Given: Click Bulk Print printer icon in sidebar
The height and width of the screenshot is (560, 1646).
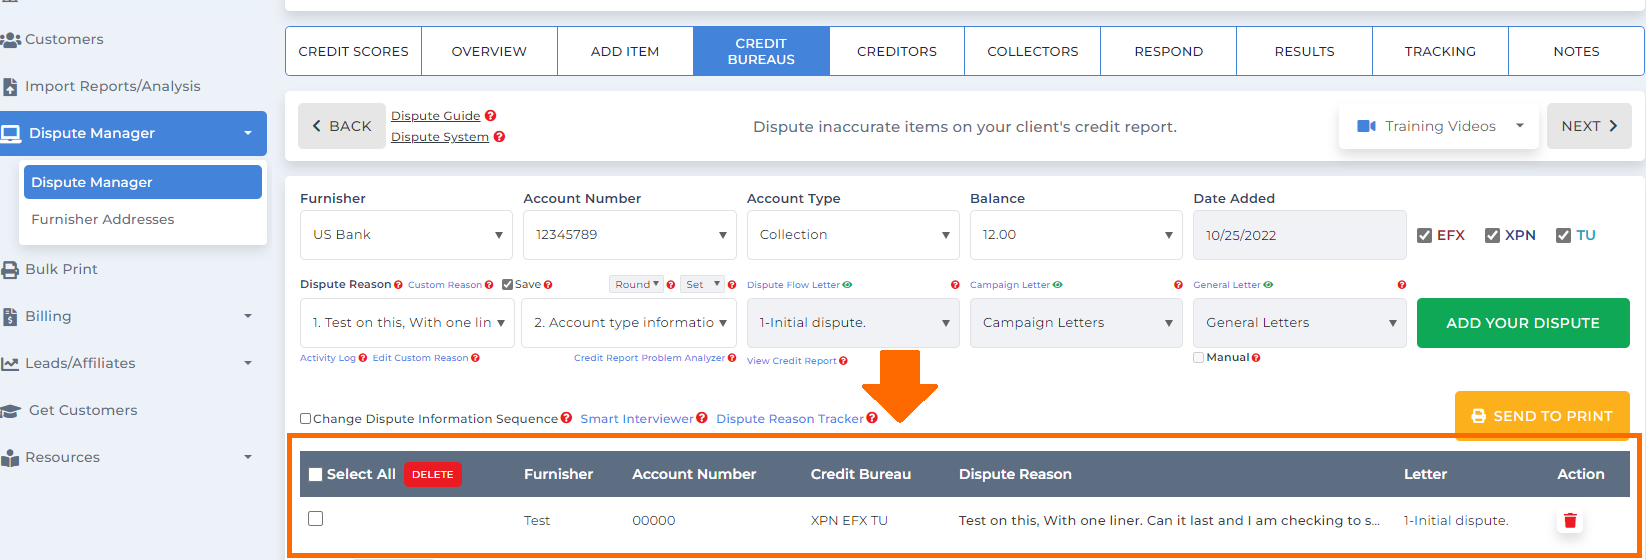Looking at the screenshot, I should [10, 270].
